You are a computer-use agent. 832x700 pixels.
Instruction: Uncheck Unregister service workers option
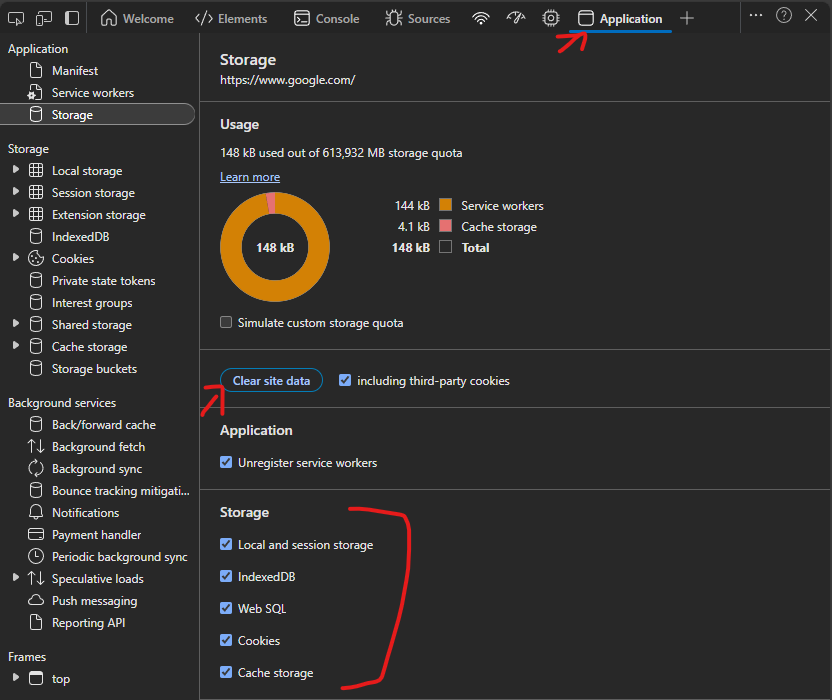pyautogui.click(x=226, y=463)
